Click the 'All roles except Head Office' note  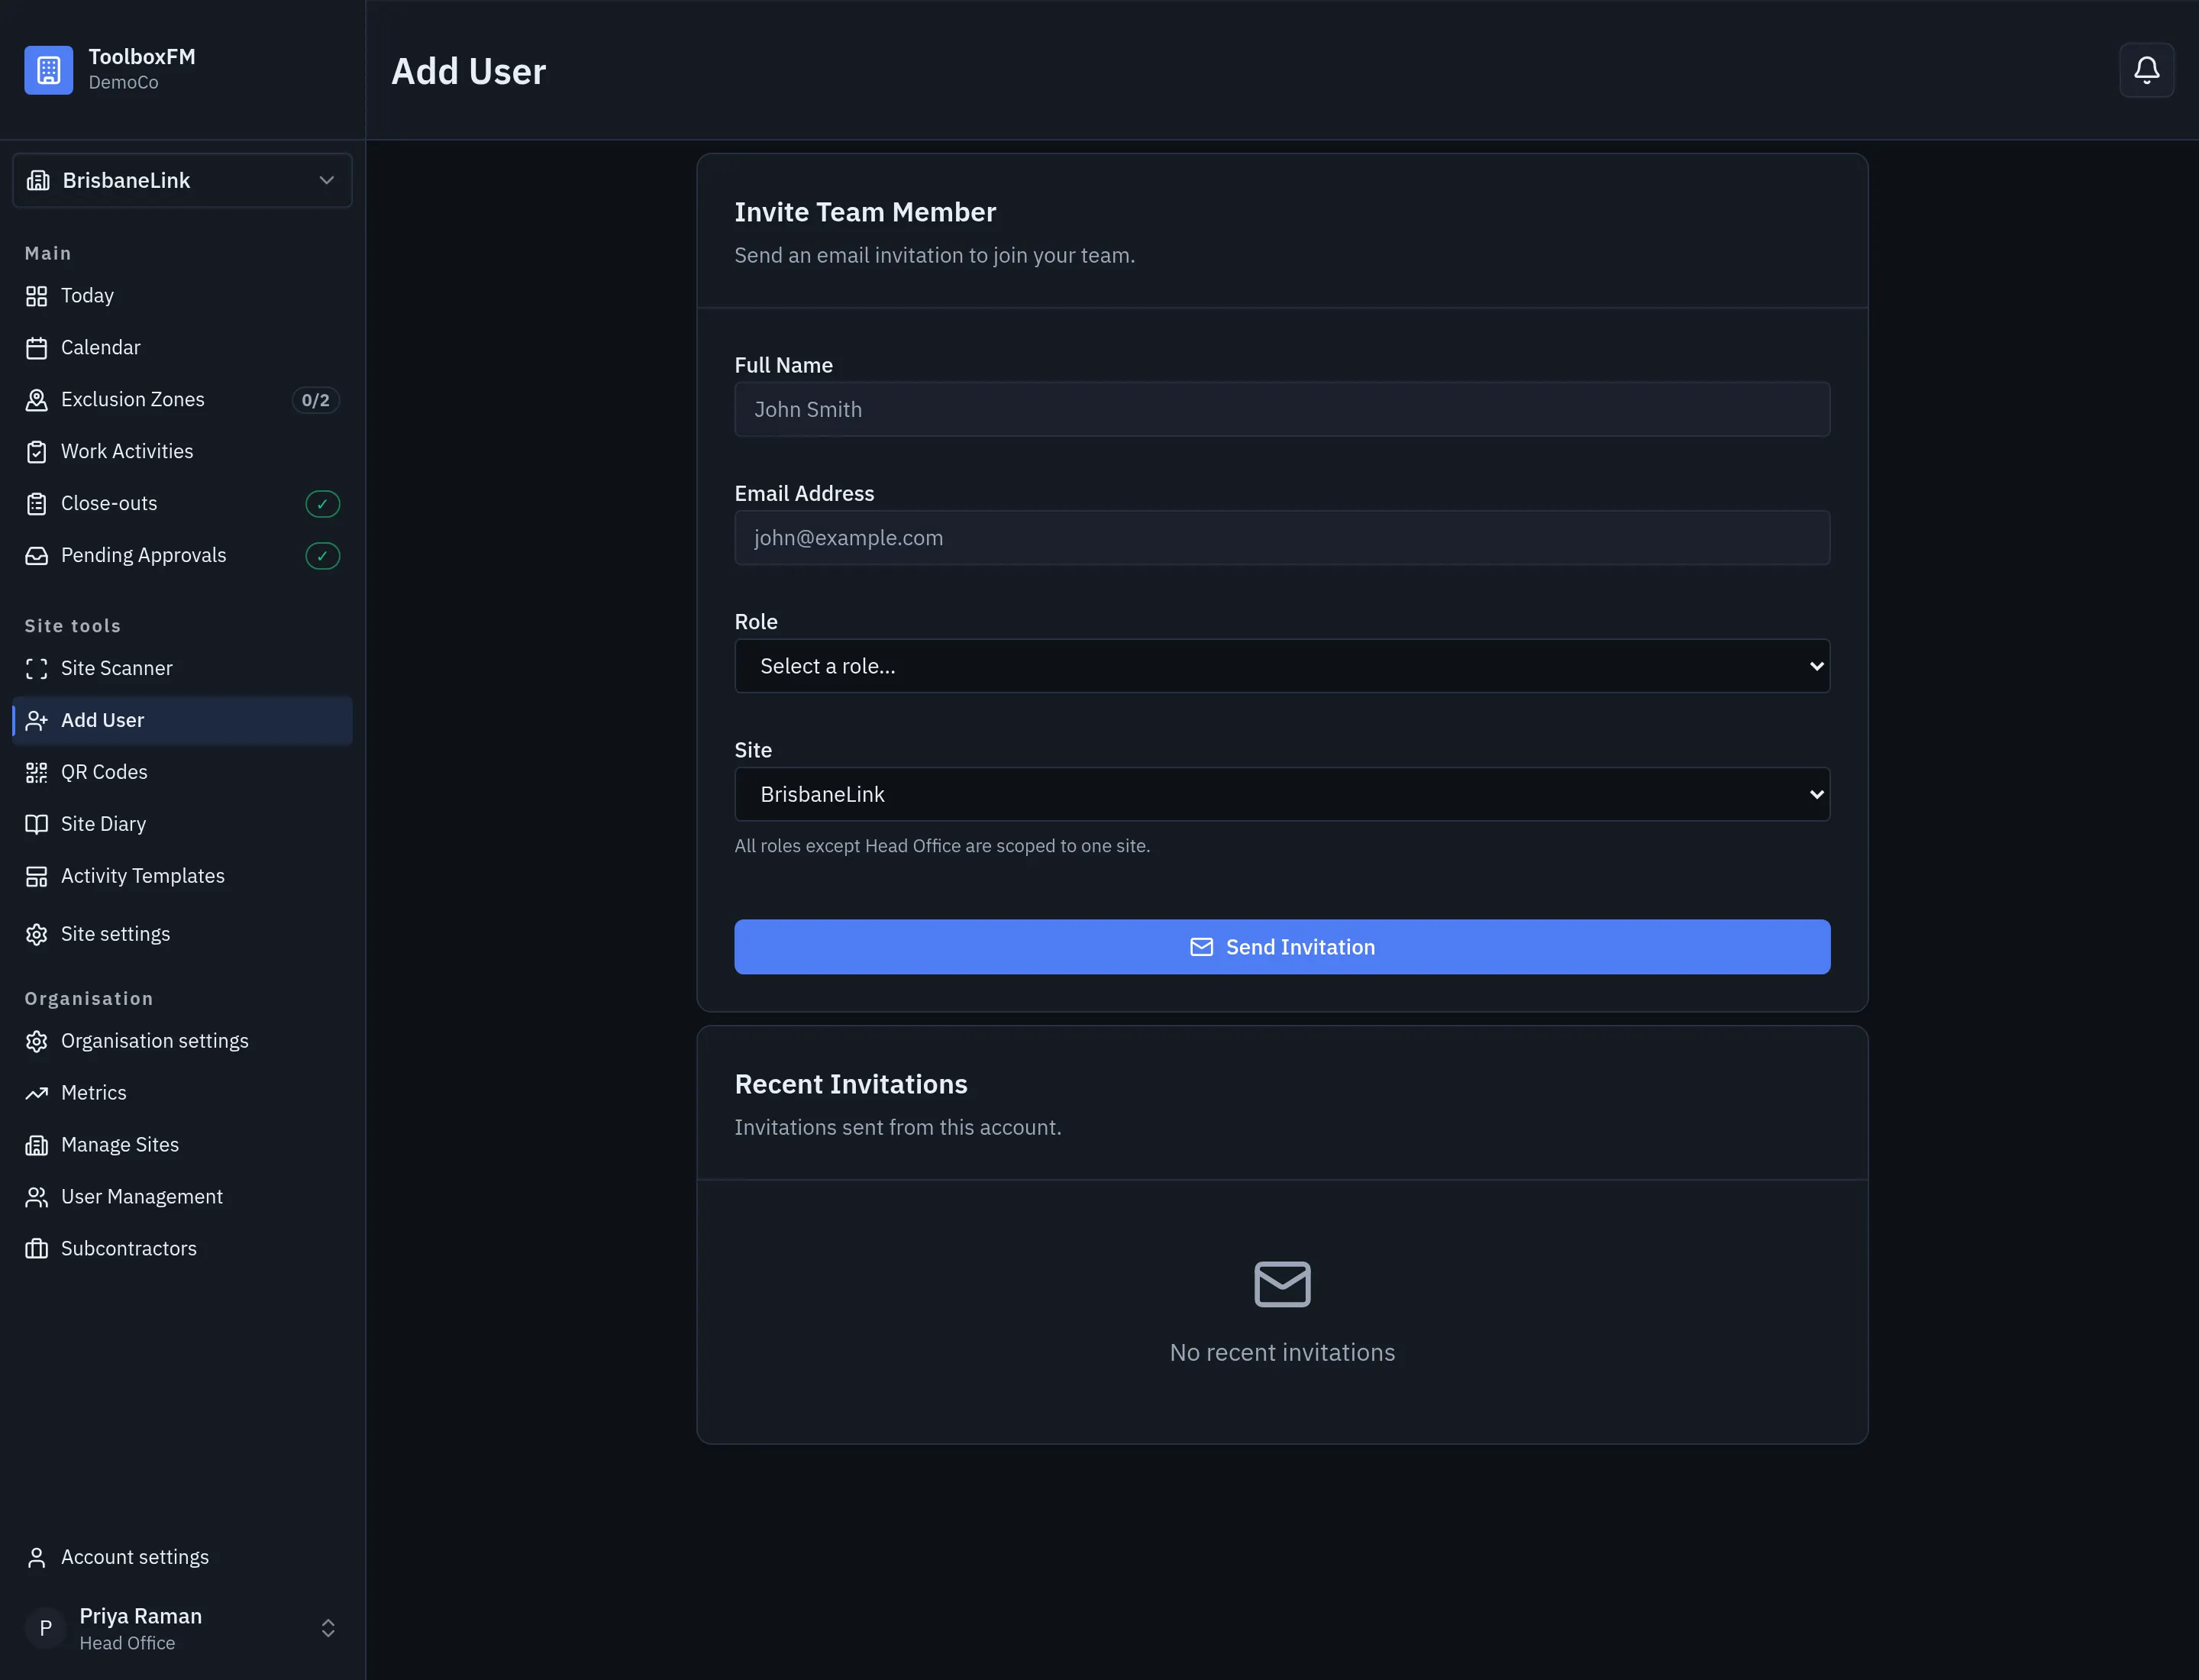[x=942, y=846]
